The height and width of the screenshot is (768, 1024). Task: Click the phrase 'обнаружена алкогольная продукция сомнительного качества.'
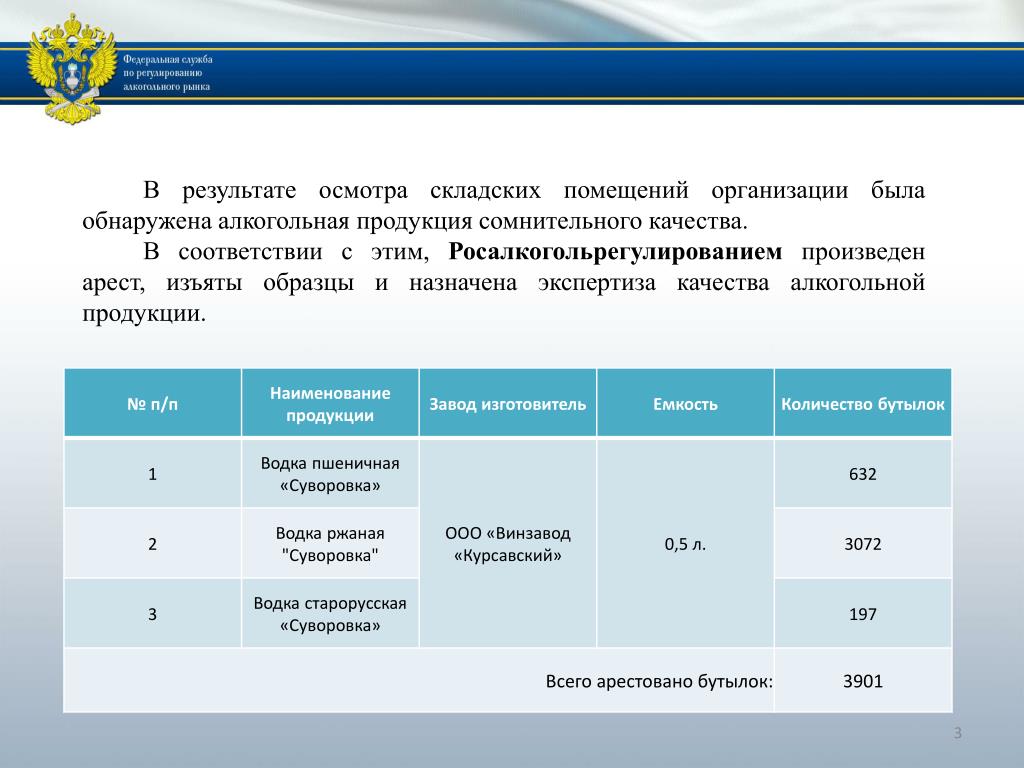[415, 221]
